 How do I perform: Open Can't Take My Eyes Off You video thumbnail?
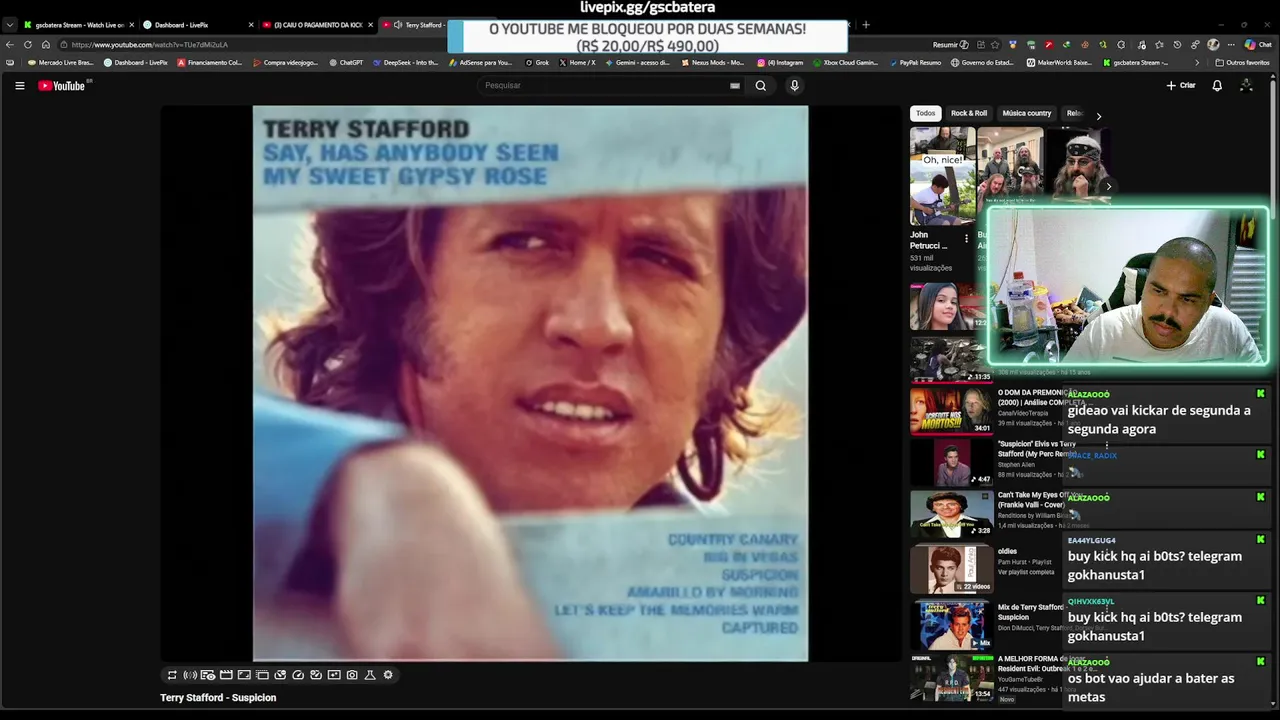click(951, 516)
